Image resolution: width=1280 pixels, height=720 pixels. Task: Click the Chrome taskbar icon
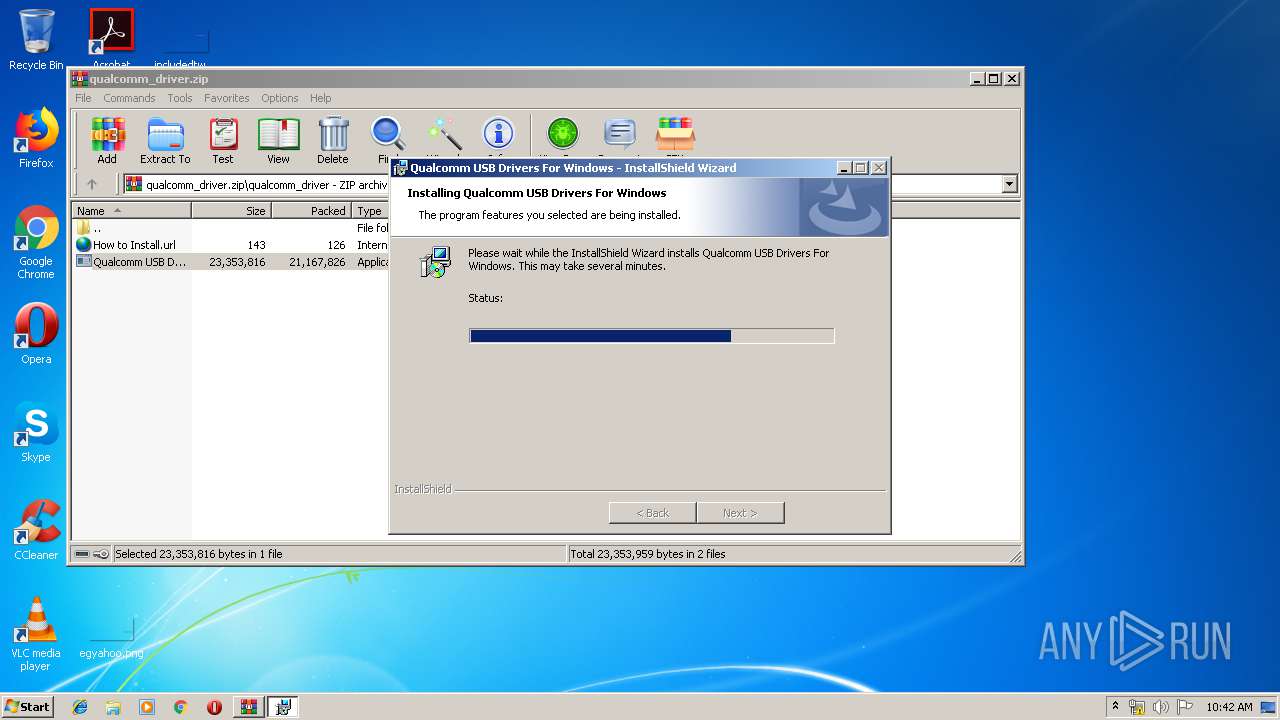click(x=180, y=707)
